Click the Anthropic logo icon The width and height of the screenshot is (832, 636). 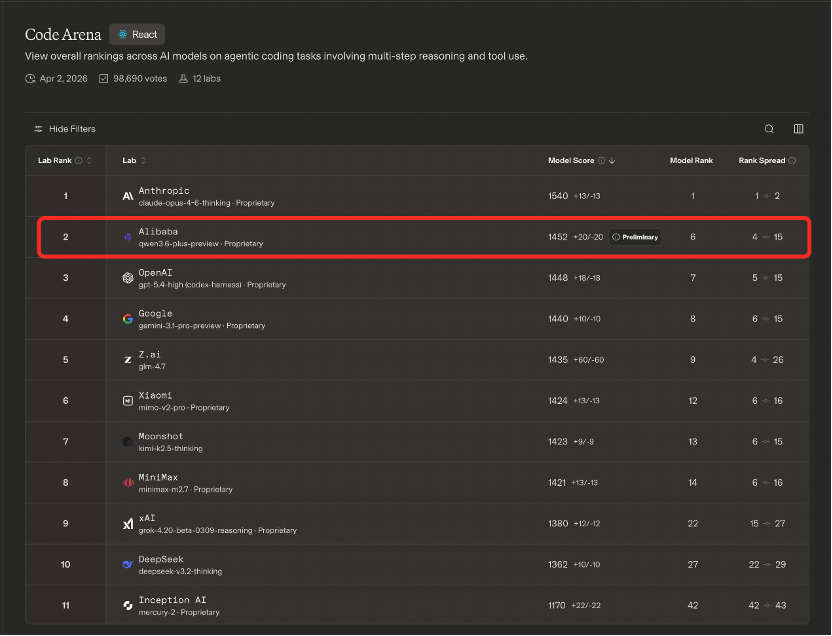click(128, 196)
